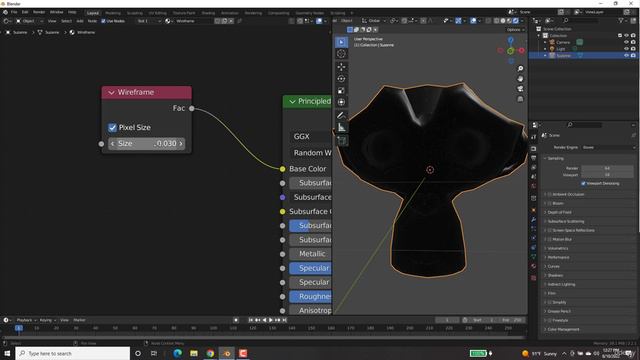Select the Annotate pencil tool

[x=342, y=116]
